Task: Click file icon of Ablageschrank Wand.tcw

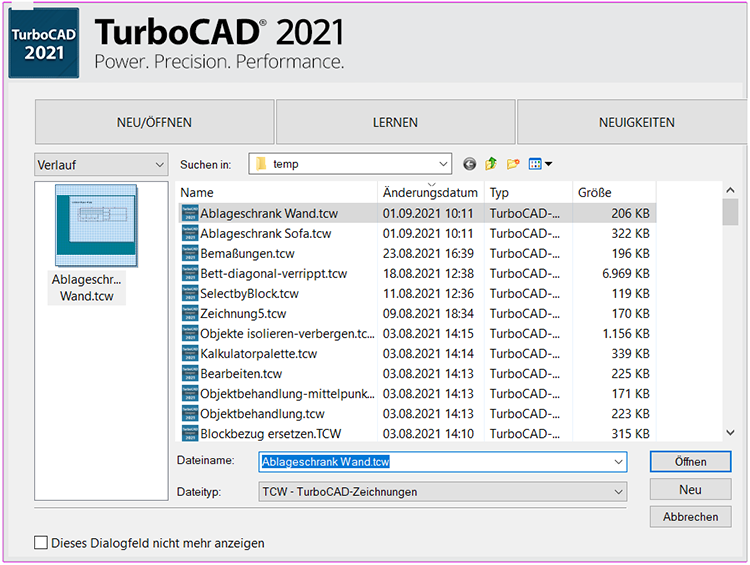Action: (x=190, y=213)
